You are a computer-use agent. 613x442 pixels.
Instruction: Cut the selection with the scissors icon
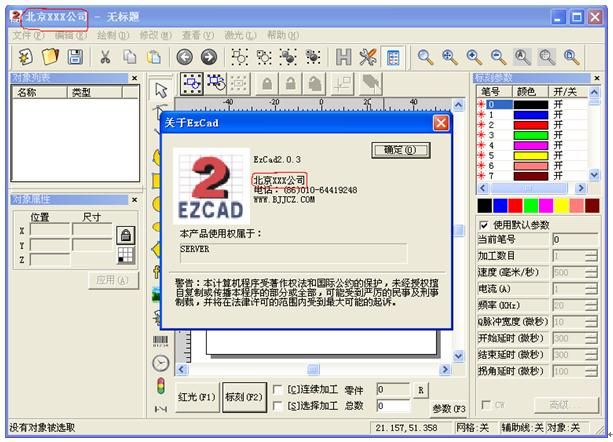pos(104,57)
